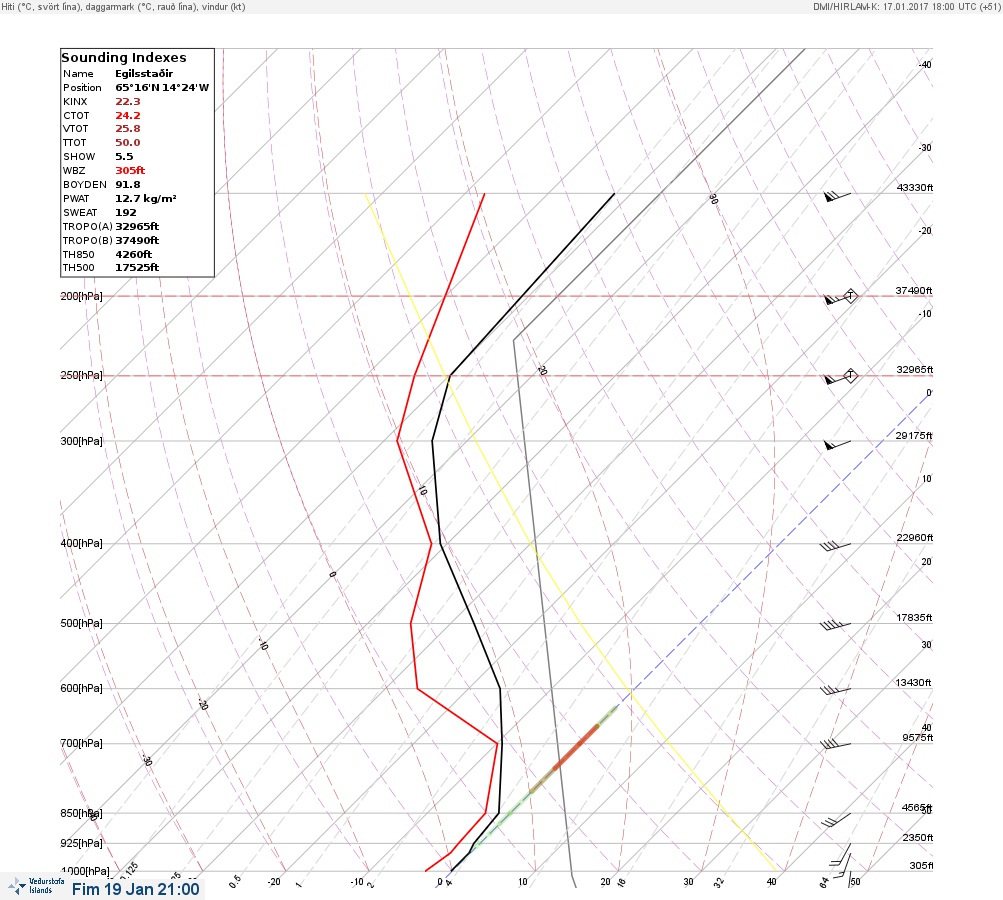The height and width of the screenshot is (900, 1003).
Task: Click the 29175ft altitude label
Action: click(914, 436)
